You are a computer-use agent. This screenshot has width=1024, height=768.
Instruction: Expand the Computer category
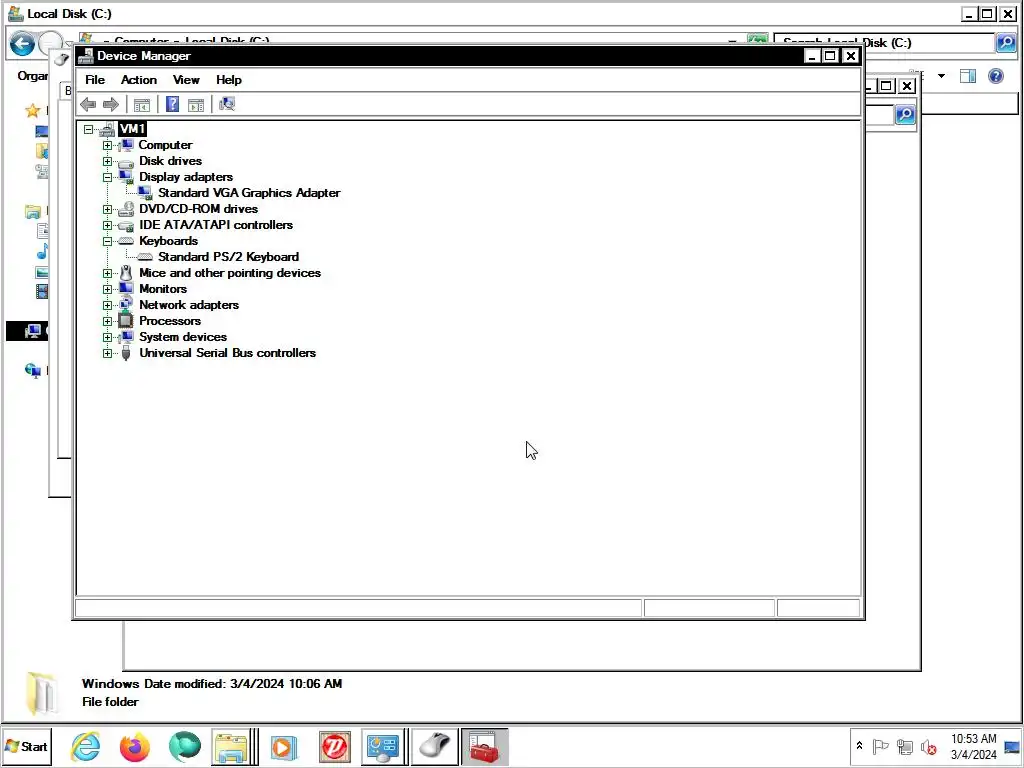coord(107,145)
